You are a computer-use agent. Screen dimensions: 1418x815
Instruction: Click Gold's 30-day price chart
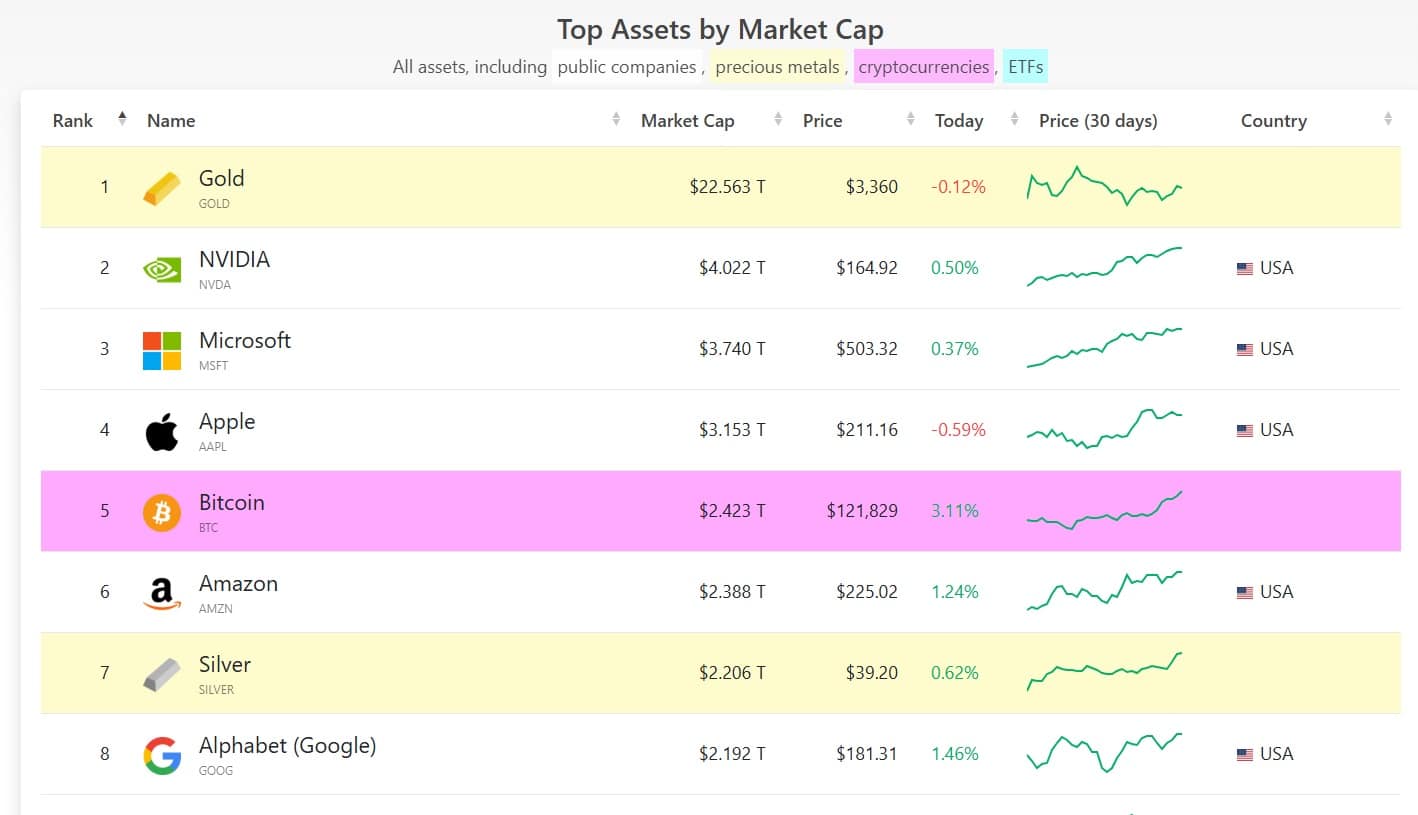tap(1105, 186)
